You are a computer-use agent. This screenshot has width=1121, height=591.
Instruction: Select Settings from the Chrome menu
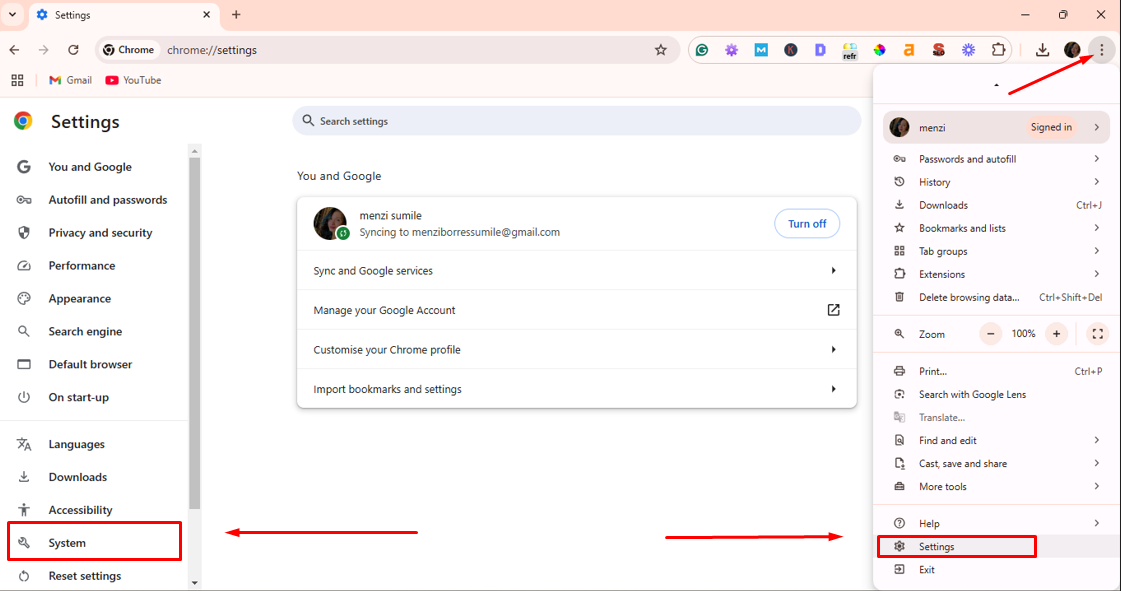pyautogui.click(x=937, y=547)
